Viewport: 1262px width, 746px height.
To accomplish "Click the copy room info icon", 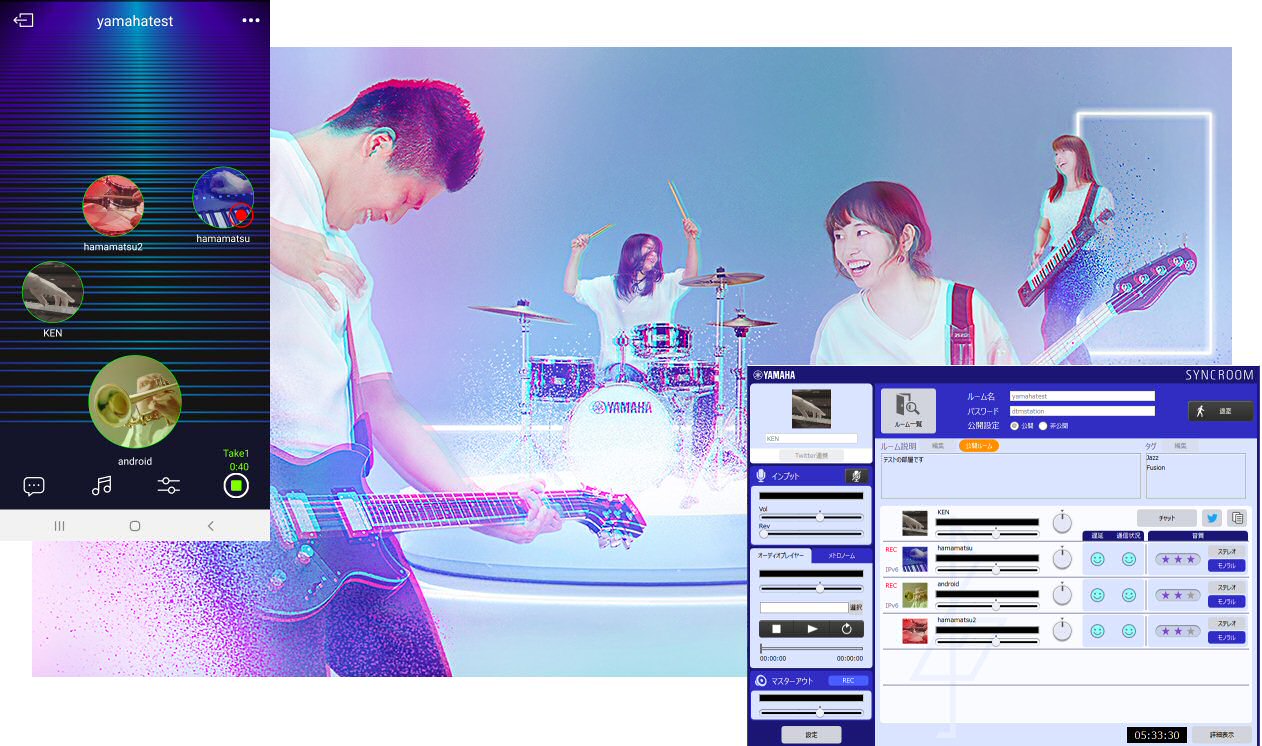I will click(1237, 518).
